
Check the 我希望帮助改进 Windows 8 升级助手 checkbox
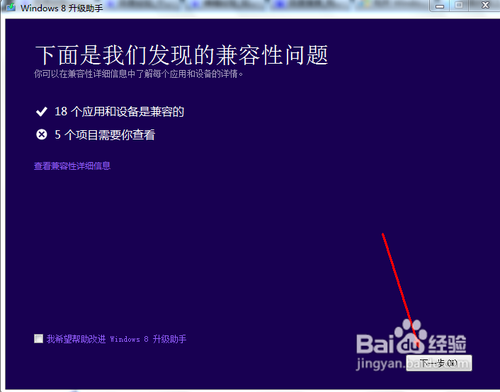pyautogui.click(x=39, y=339)
